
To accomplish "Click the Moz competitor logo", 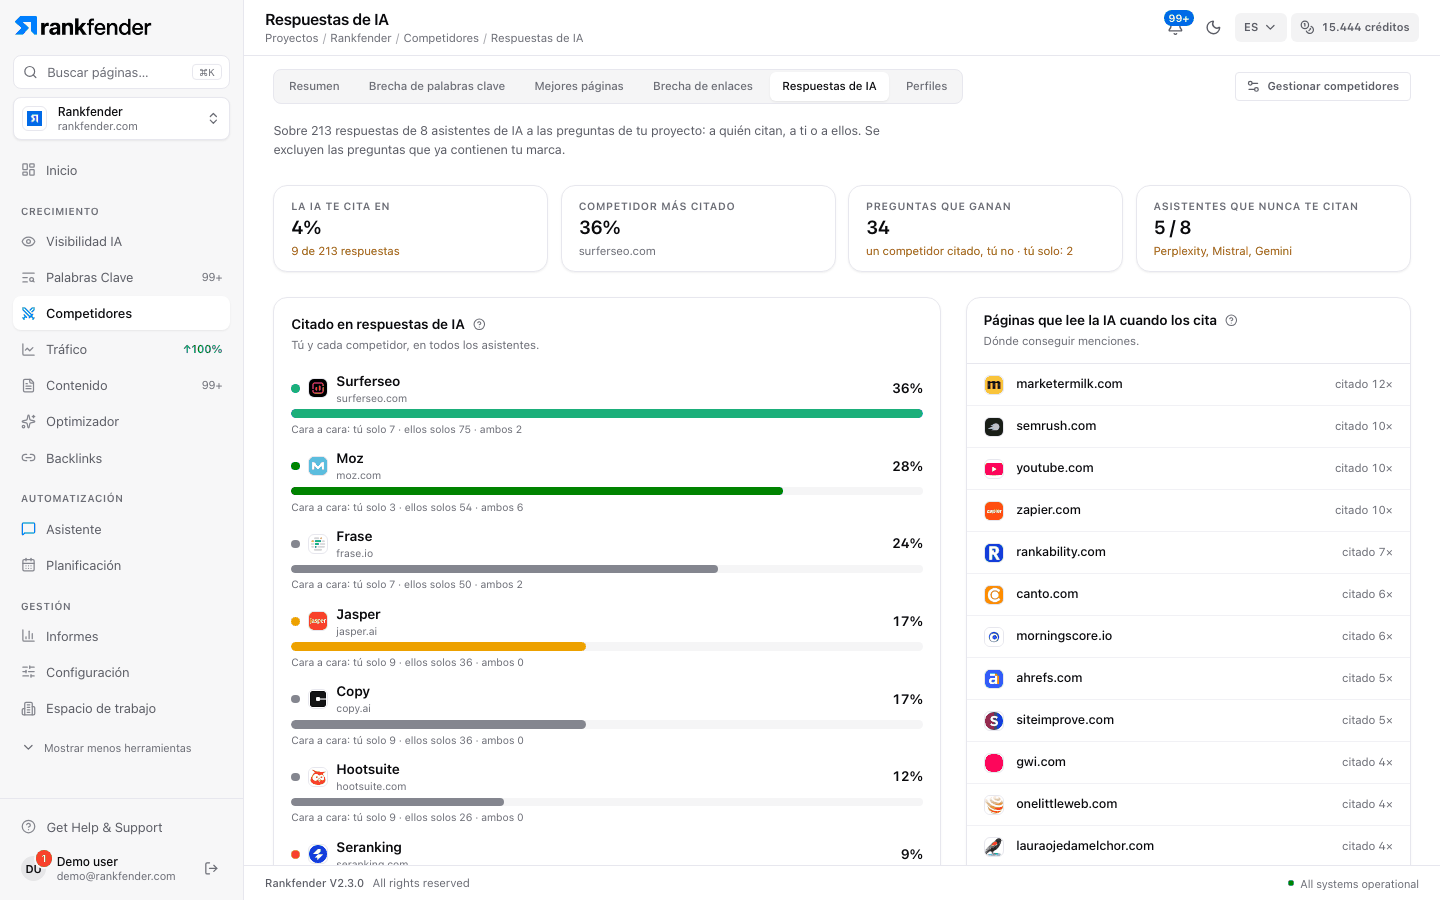I will click(318, 466).
